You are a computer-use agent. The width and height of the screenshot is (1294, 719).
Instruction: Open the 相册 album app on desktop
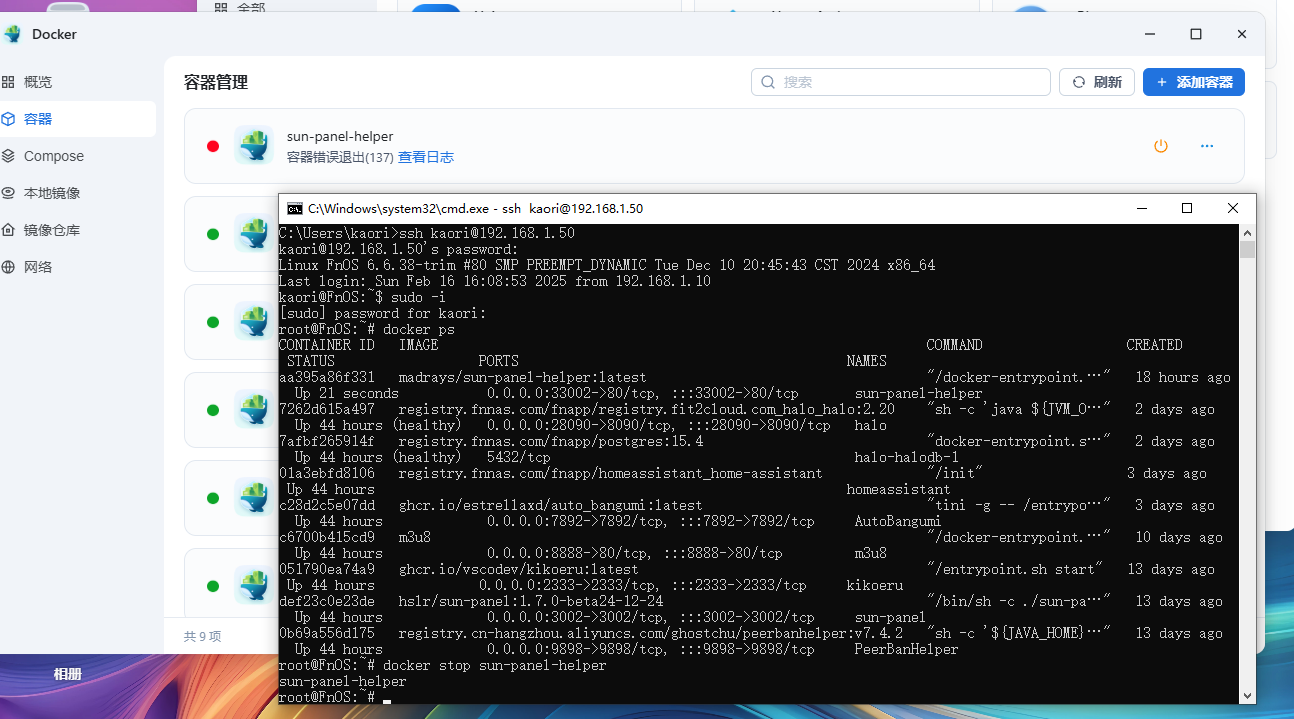(68, 674)
